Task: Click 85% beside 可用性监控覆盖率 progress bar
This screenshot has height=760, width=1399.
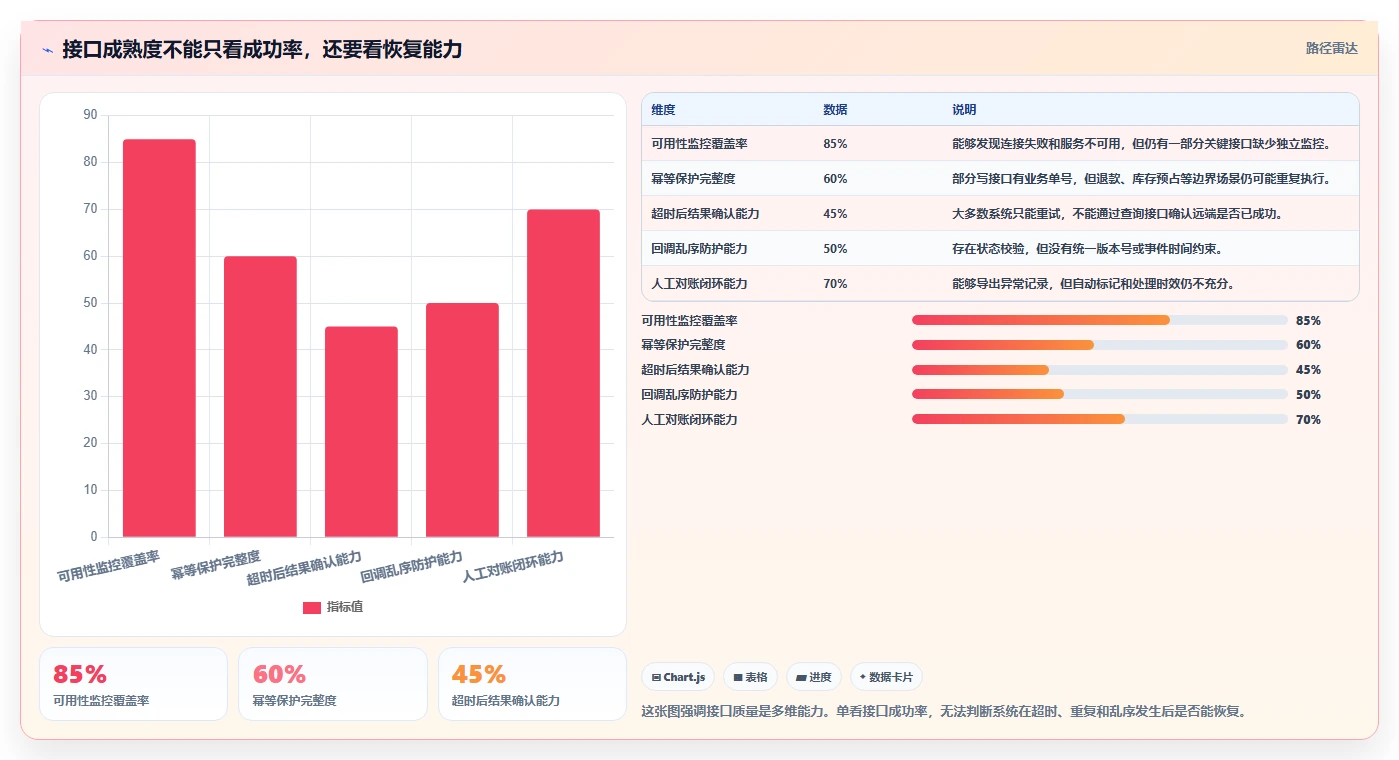Action: (x=1308, y=321)
